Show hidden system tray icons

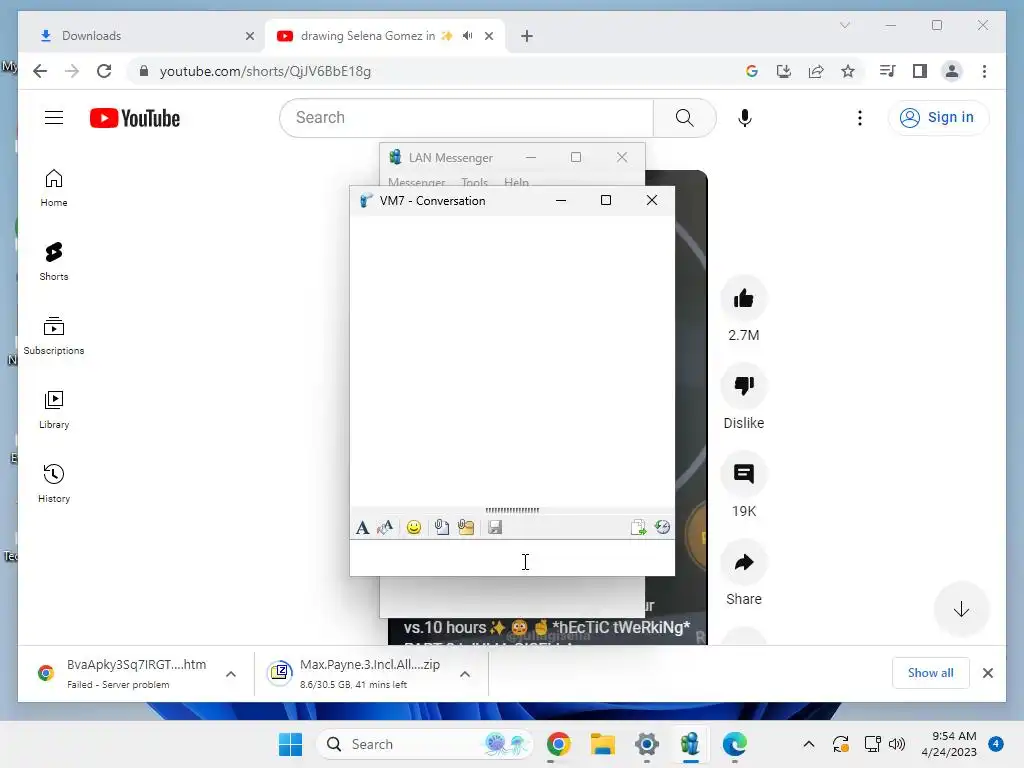pyautogui.click(x=808, y=744)
